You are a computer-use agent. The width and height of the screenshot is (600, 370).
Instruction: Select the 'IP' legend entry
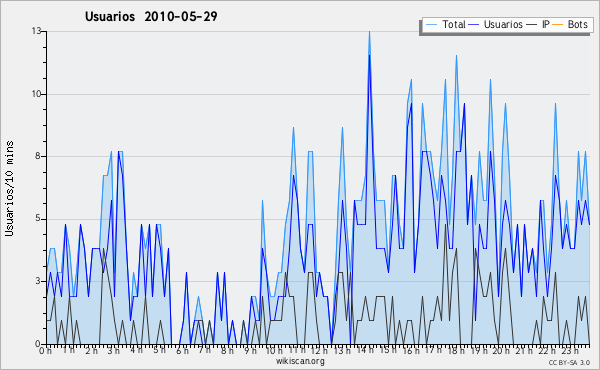click(538, 24)
